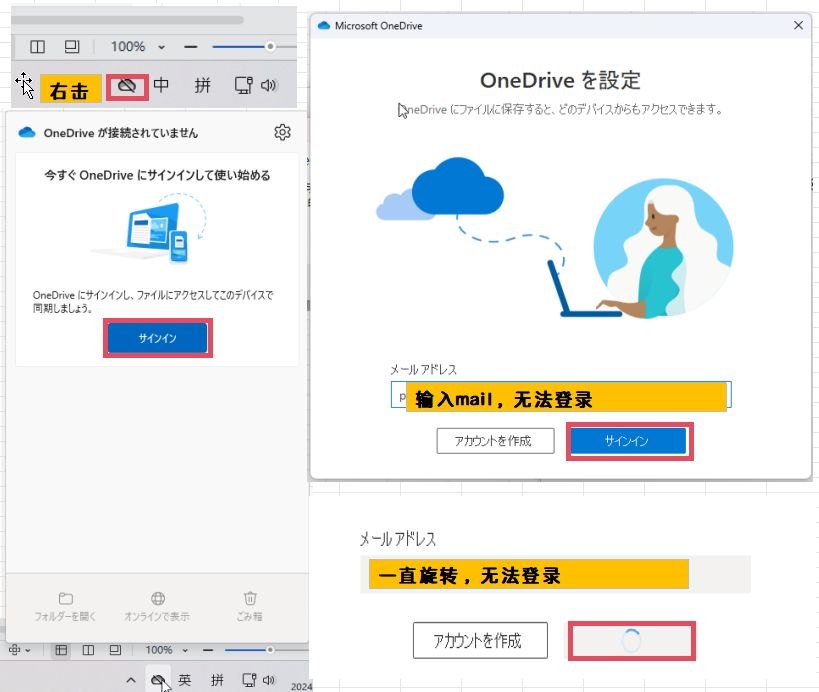Click サインイン in the OneDrive を設定 dialog
Viewport: 819px width, 692px height.
(628, 441)
